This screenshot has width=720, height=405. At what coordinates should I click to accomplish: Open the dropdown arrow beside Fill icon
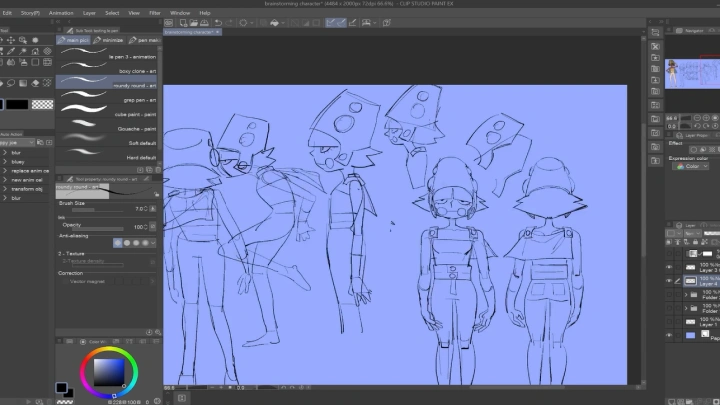[x=282, y=22]
